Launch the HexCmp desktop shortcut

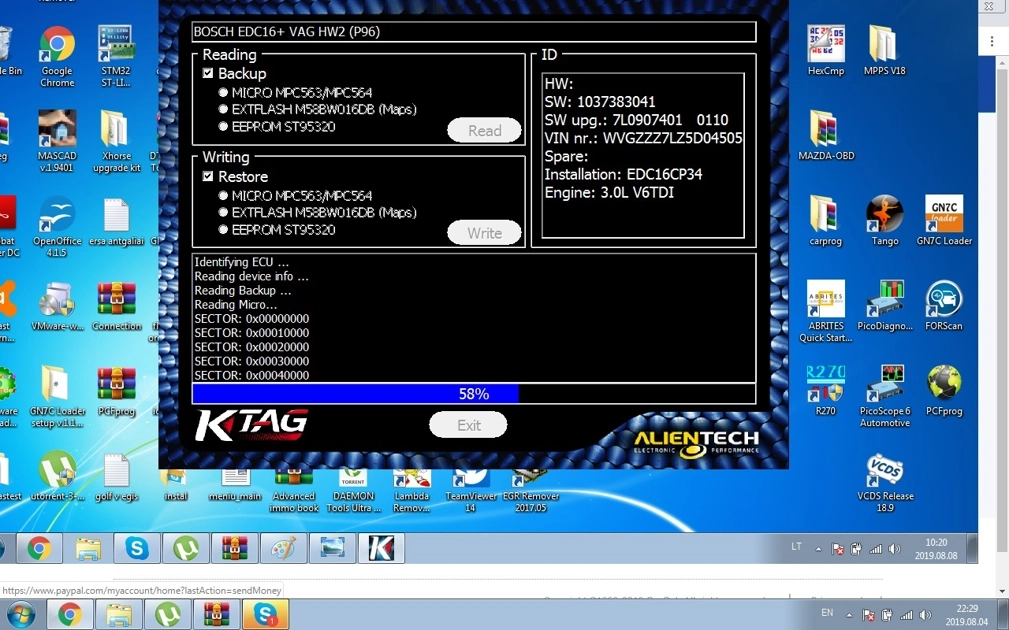(x=826, y=50)
